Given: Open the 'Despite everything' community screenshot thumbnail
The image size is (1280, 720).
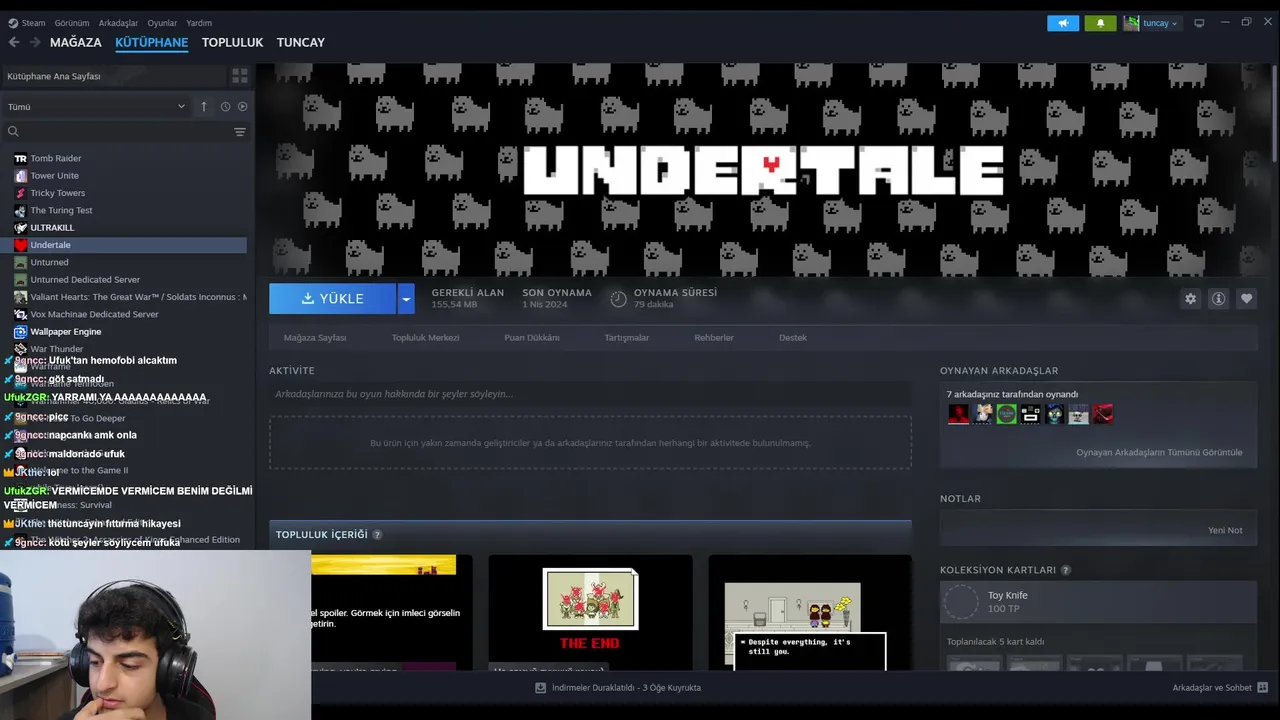Looking at the screenshot, I should (810, 612).
